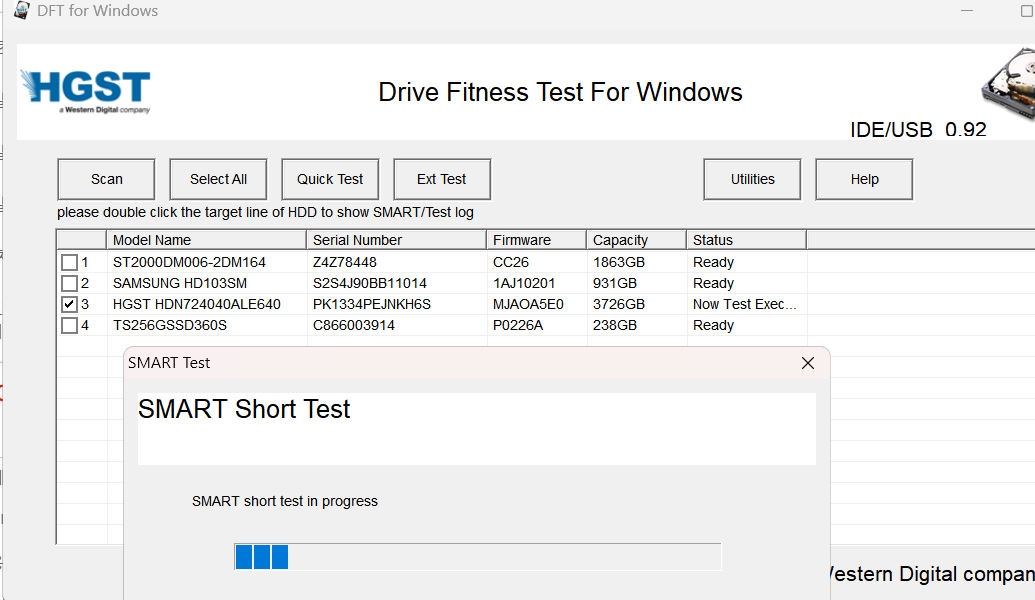Click capacity value 931GB
This screenshot has width=1035, height=600.
pyautogui.click(x=615, y=283)
